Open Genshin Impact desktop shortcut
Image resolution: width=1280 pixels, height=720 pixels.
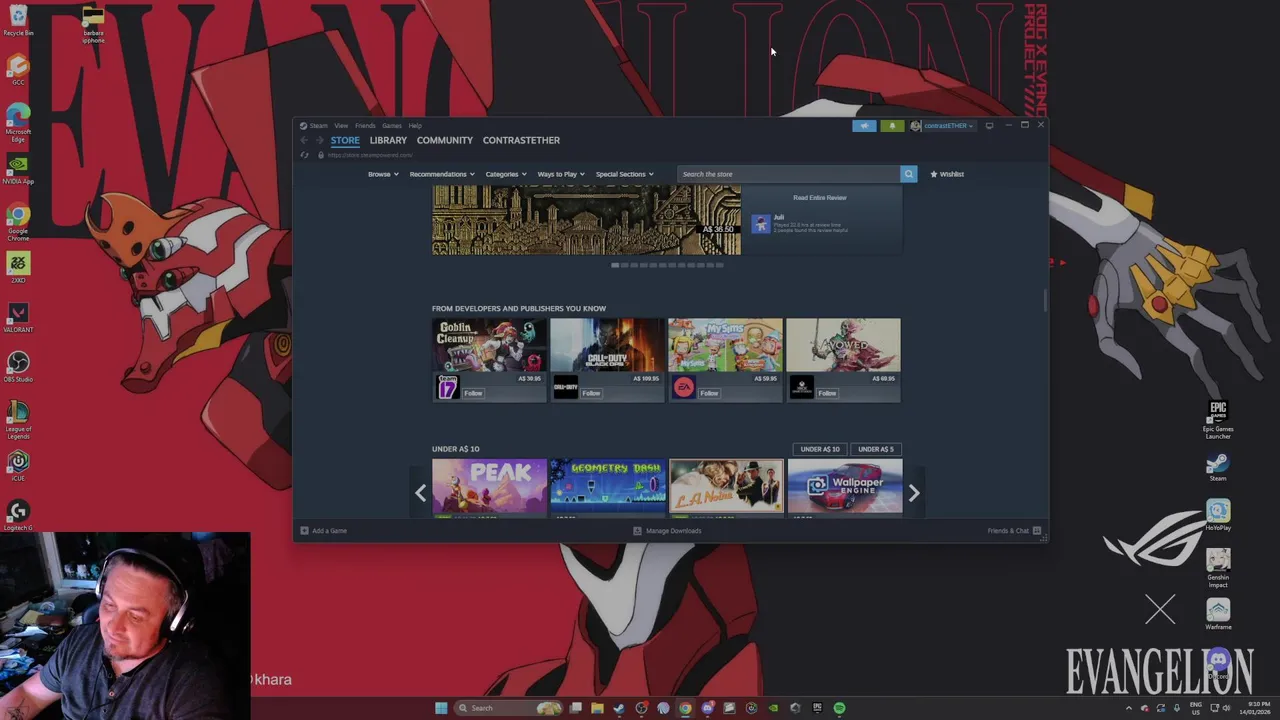pyautogui.click(x=1218, y=567)
